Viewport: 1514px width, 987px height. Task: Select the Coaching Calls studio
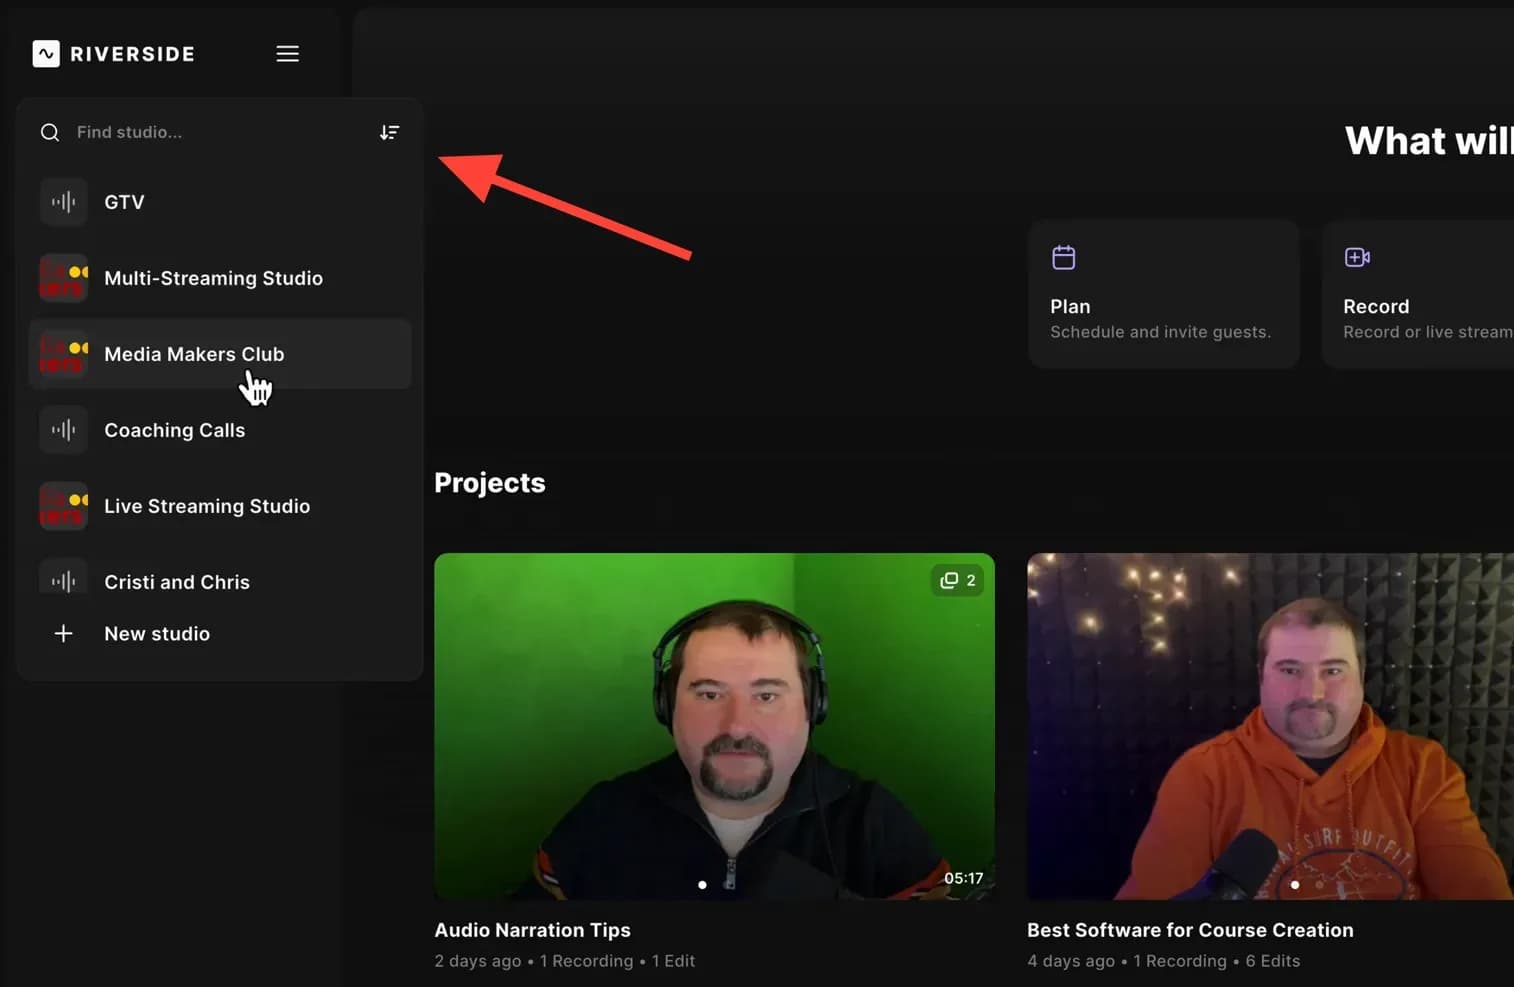coord(220,430)
